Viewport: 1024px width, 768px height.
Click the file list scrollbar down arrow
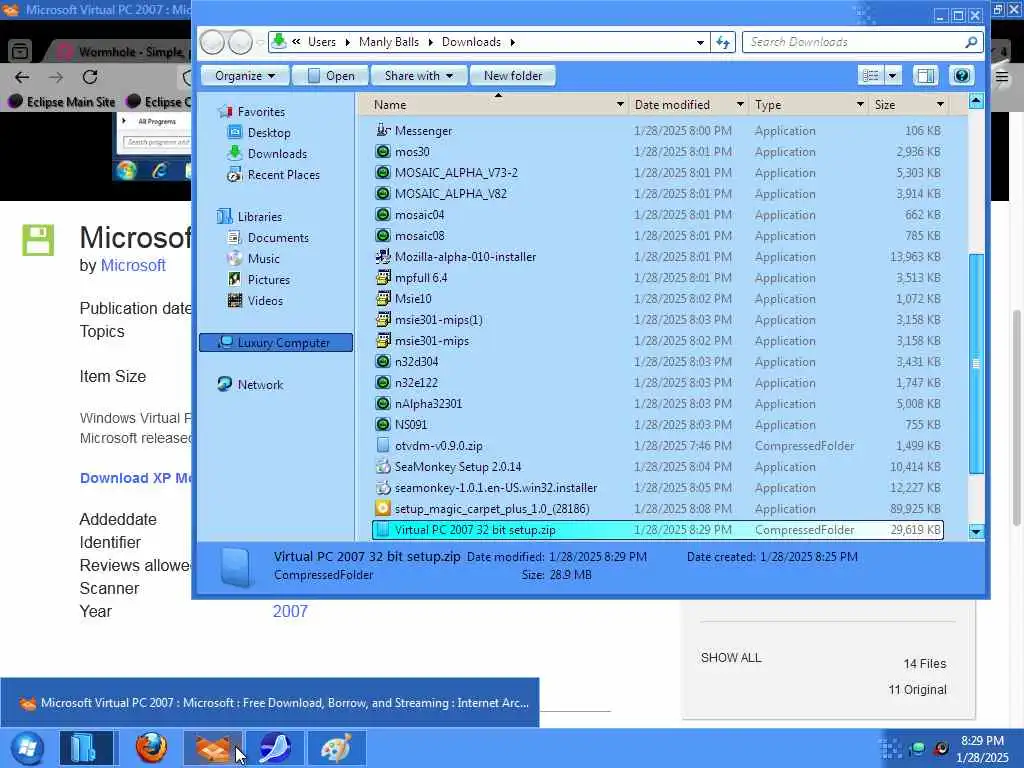pos(976,532)
